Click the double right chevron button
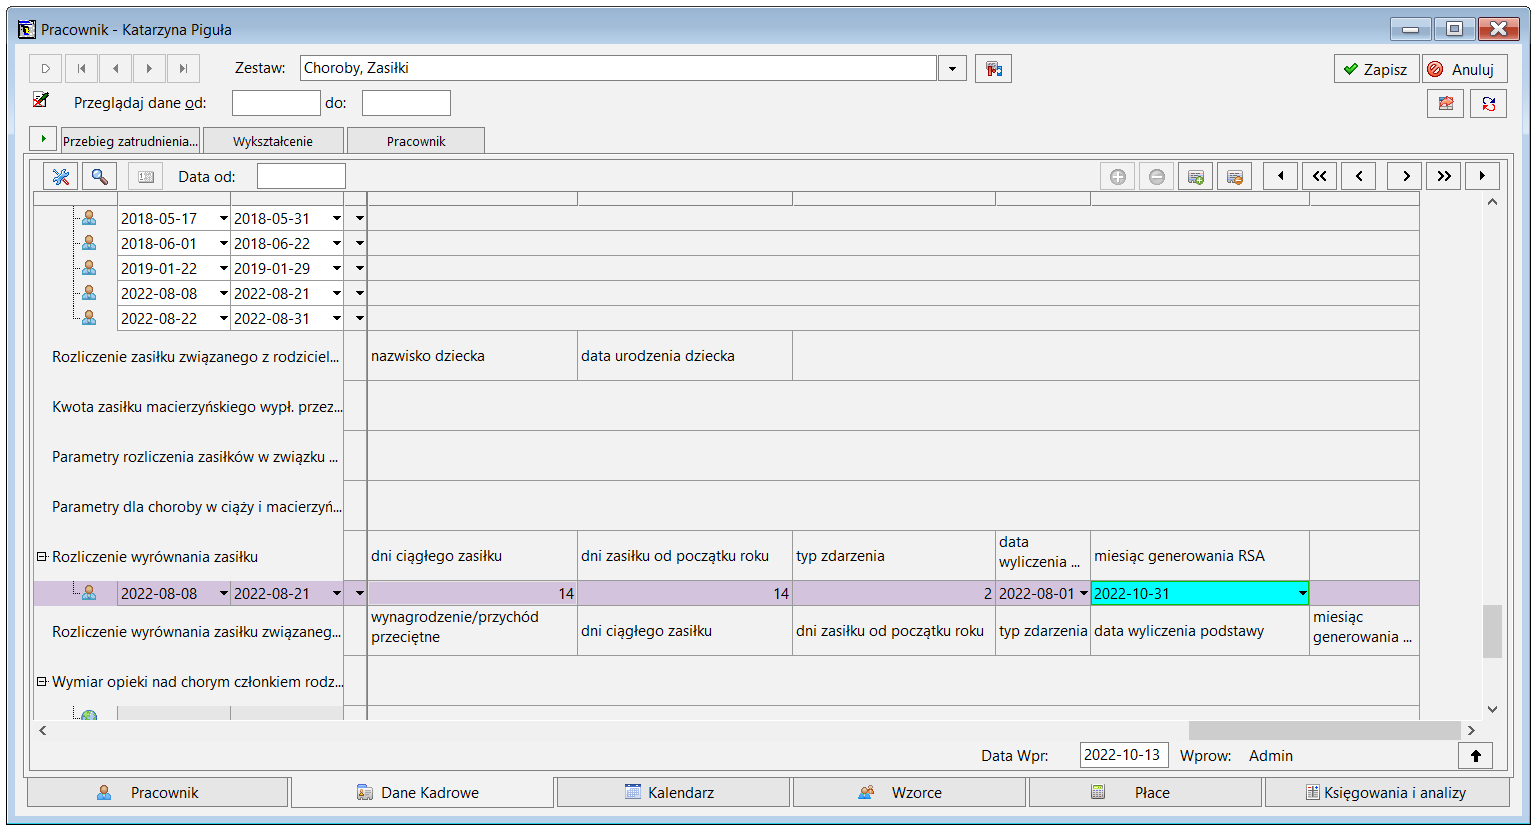The height and width of the screenshot is (835, 1537). (x=1444, y=177)
